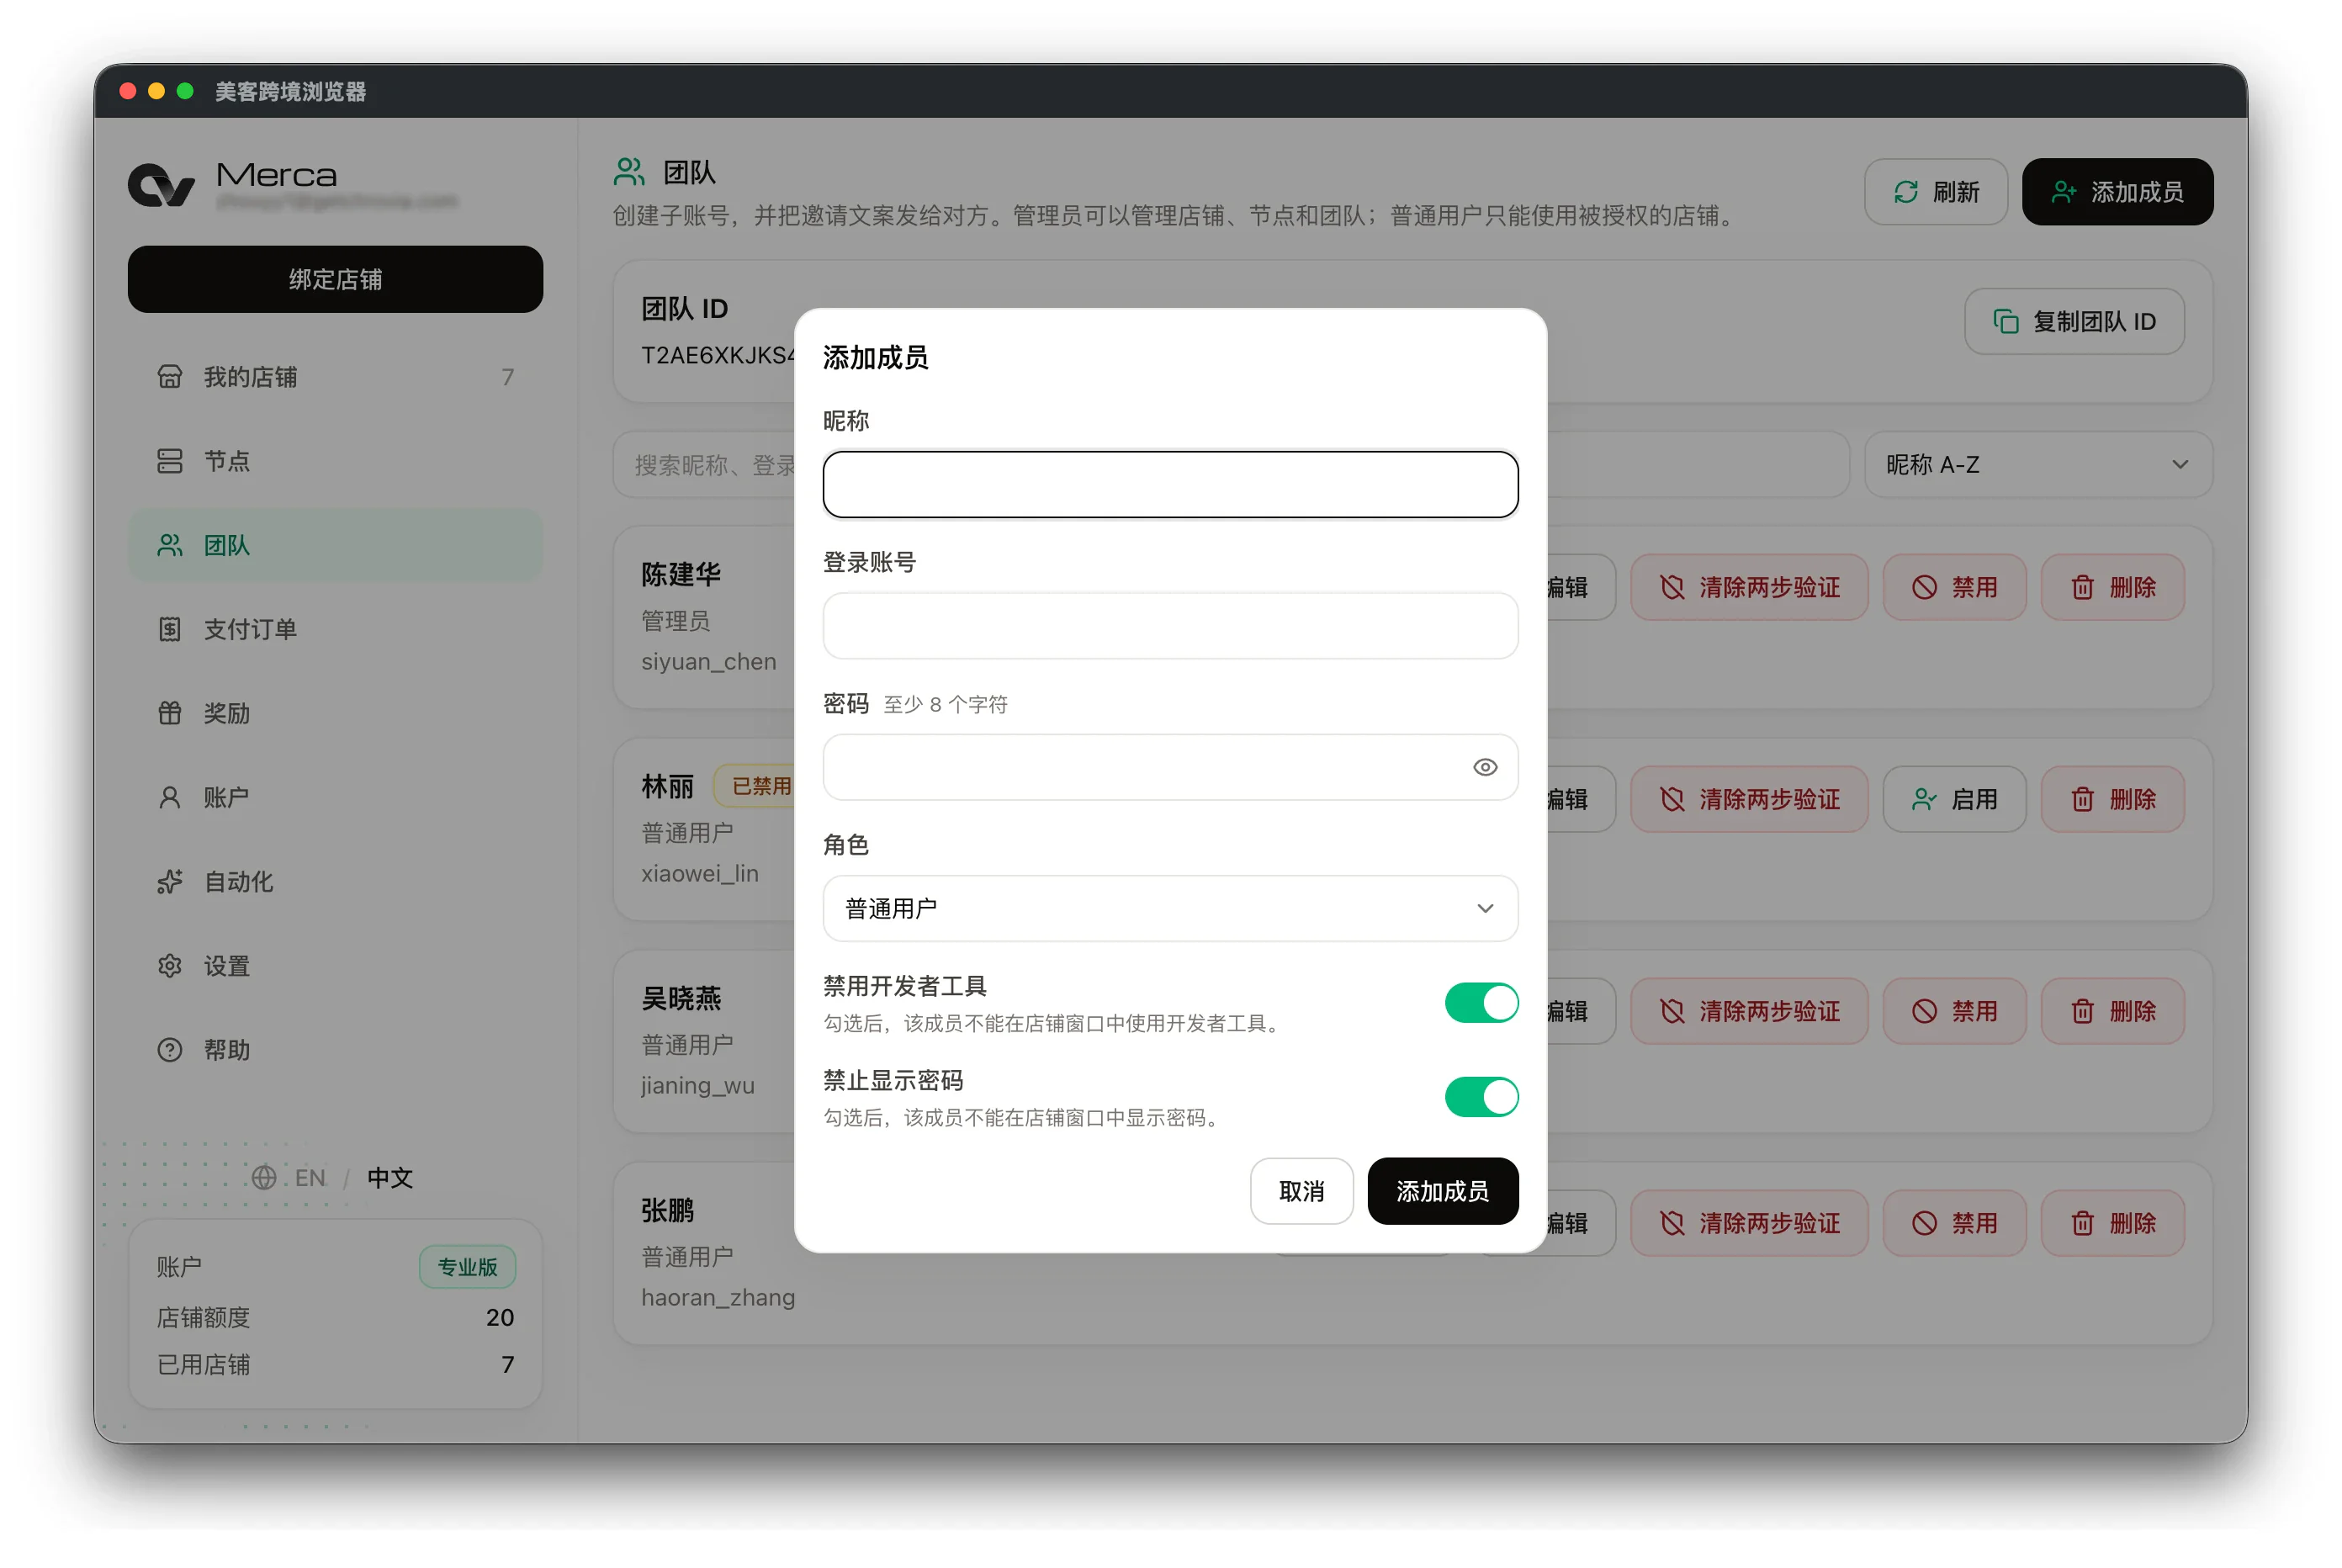The width and height of the screenshot is (2342, 1568).
Task: Open Payment Orders (支付订单) sidebar item
Action: pos(335,629)
